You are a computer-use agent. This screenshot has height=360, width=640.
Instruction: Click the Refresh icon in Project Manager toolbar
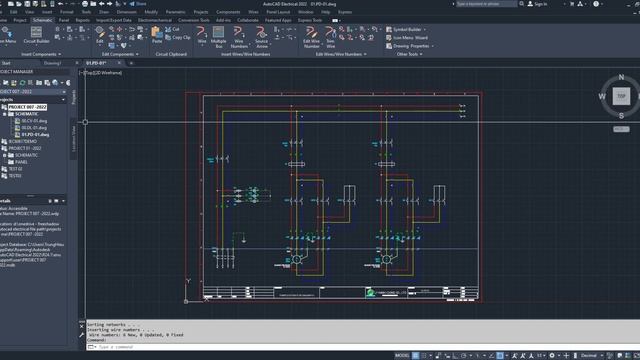22,82
